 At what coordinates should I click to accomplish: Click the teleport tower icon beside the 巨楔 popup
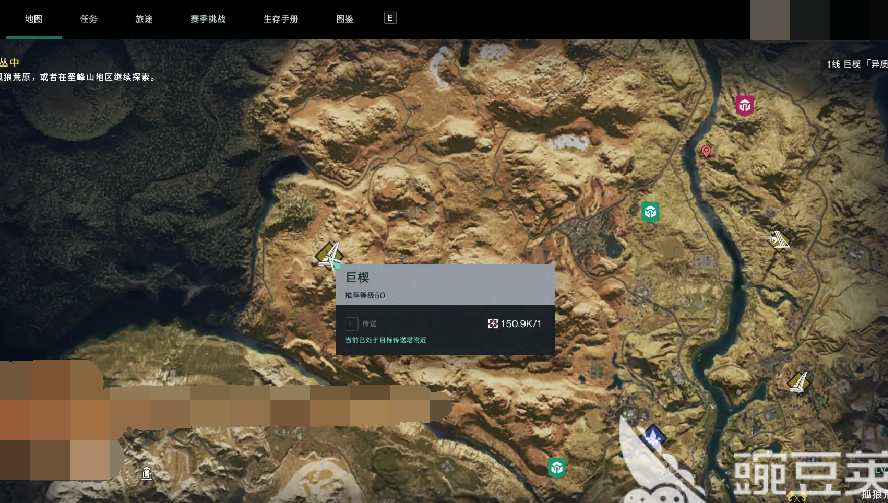click(x=330, y=256)
